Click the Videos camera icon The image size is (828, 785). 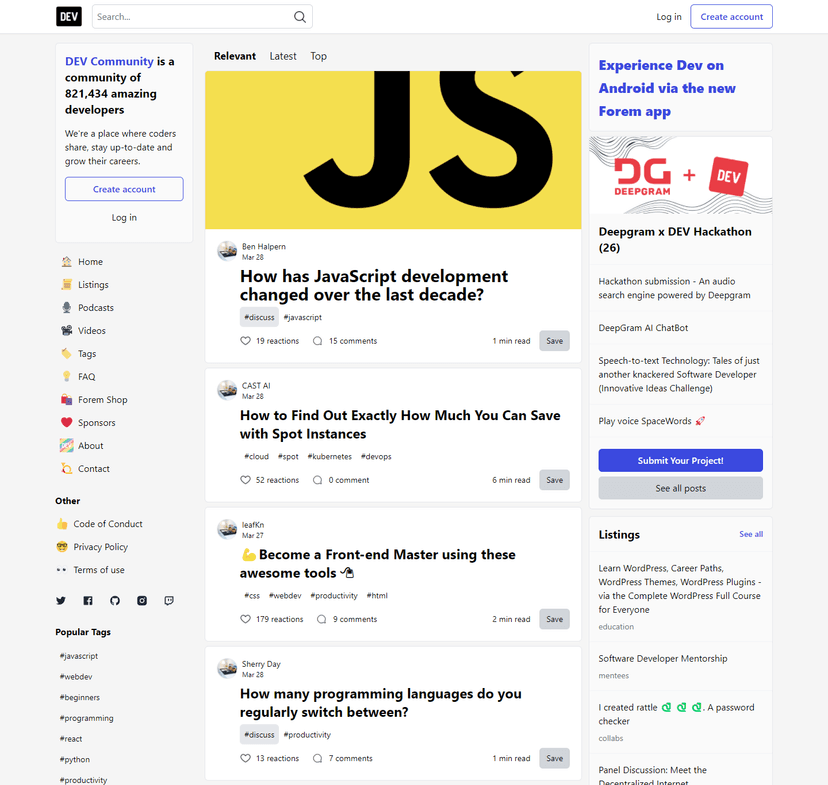click(x=67, y=331)
